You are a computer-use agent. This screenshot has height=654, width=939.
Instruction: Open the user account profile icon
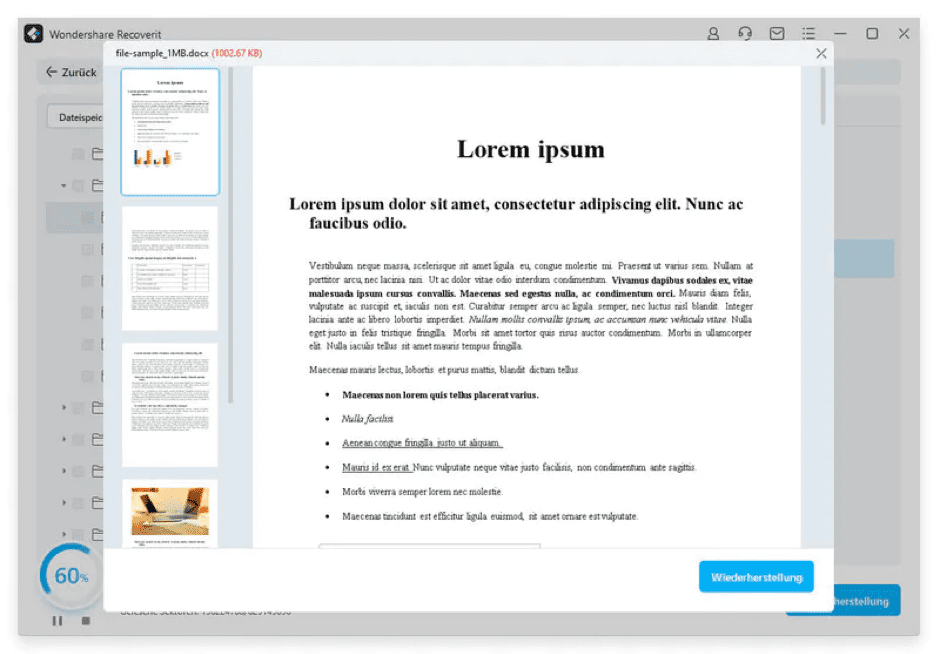pyautogui.click(x=713, y=34)
